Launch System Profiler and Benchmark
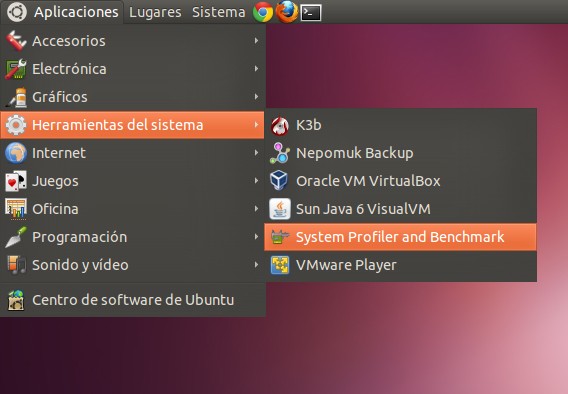This screenshot has width=568, height=394. (x=400, y=237)
